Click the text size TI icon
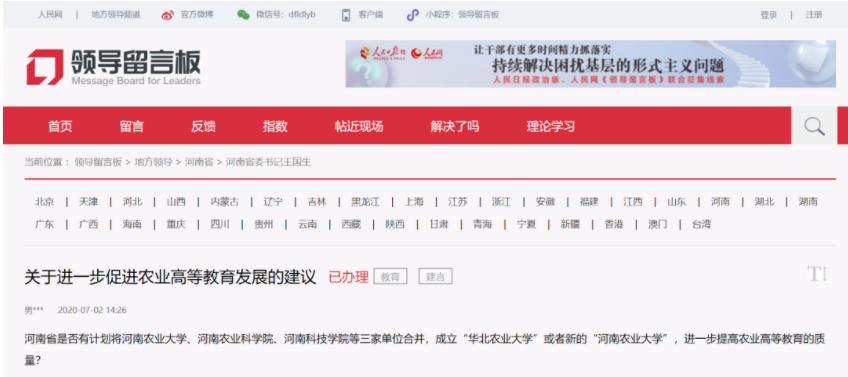The image size is (848, 377). tap(817, 274)
